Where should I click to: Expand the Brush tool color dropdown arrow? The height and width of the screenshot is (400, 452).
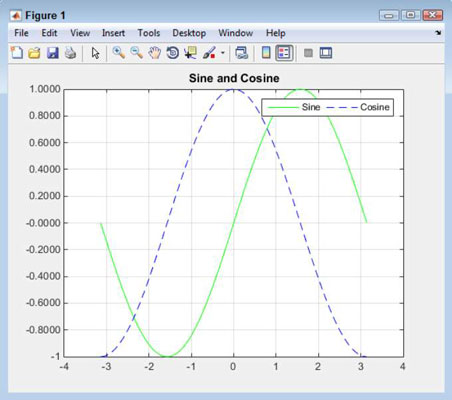[223, 53]
